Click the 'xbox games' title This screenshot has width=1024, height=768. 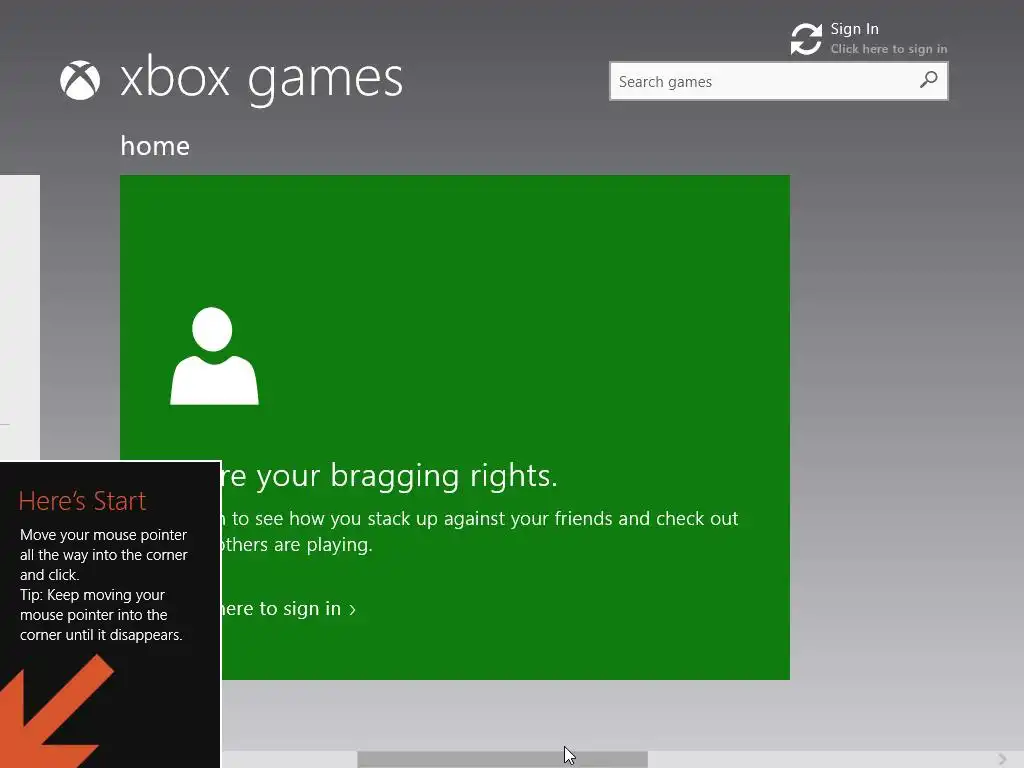click(261, 79)
